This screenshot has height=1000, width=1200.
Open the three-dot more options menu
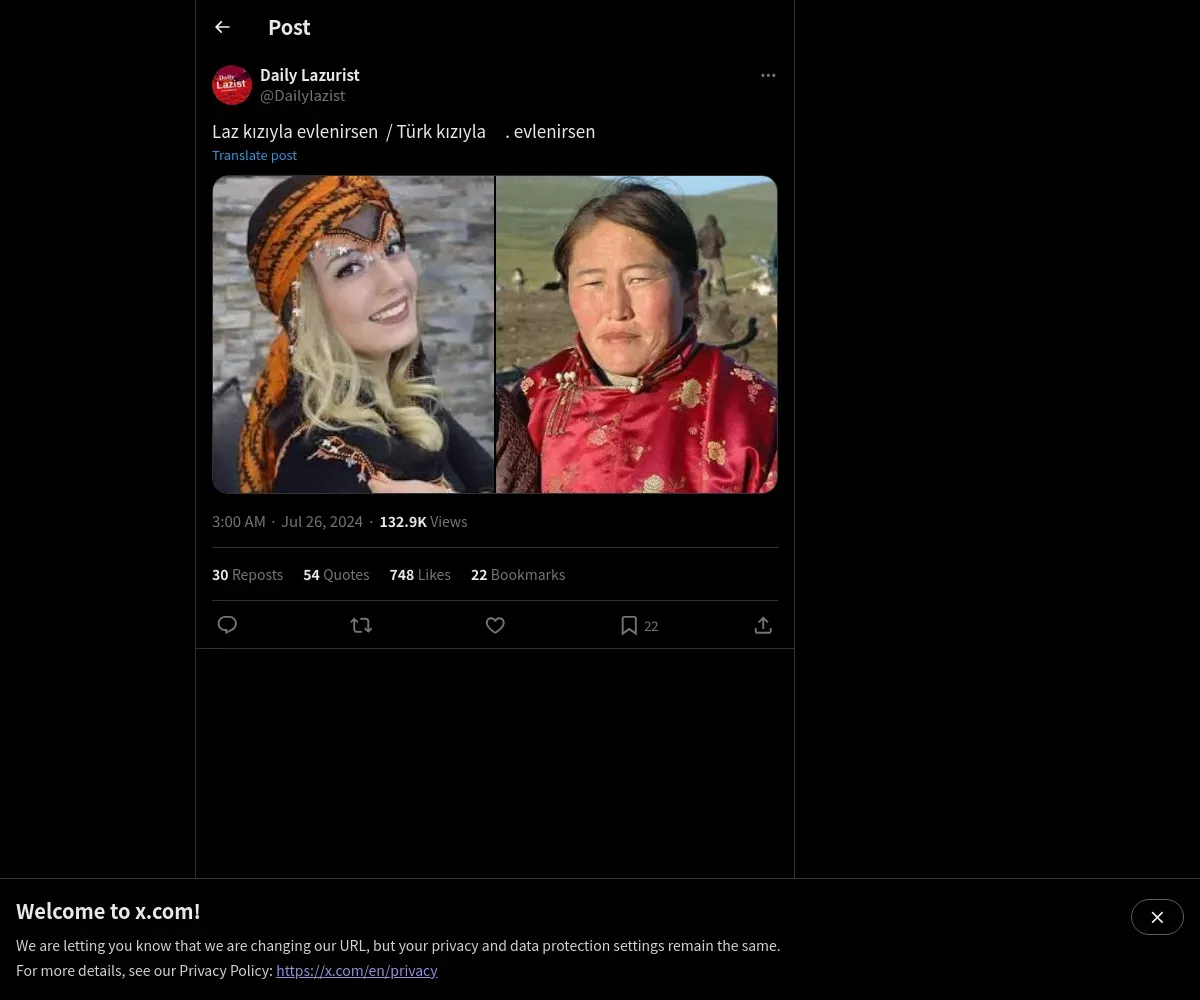[x=768, y=75]
